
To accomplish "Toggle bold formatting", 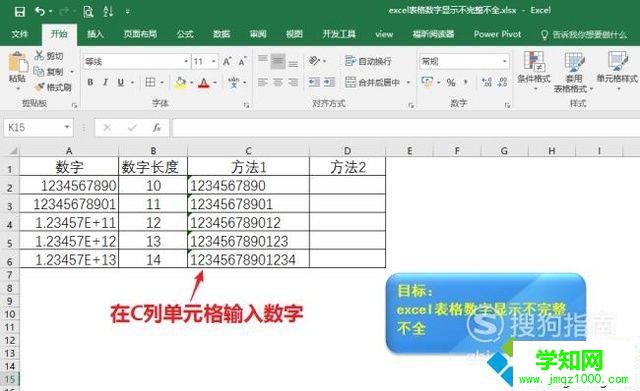I will pyautogui.click(x=90, y=82).
